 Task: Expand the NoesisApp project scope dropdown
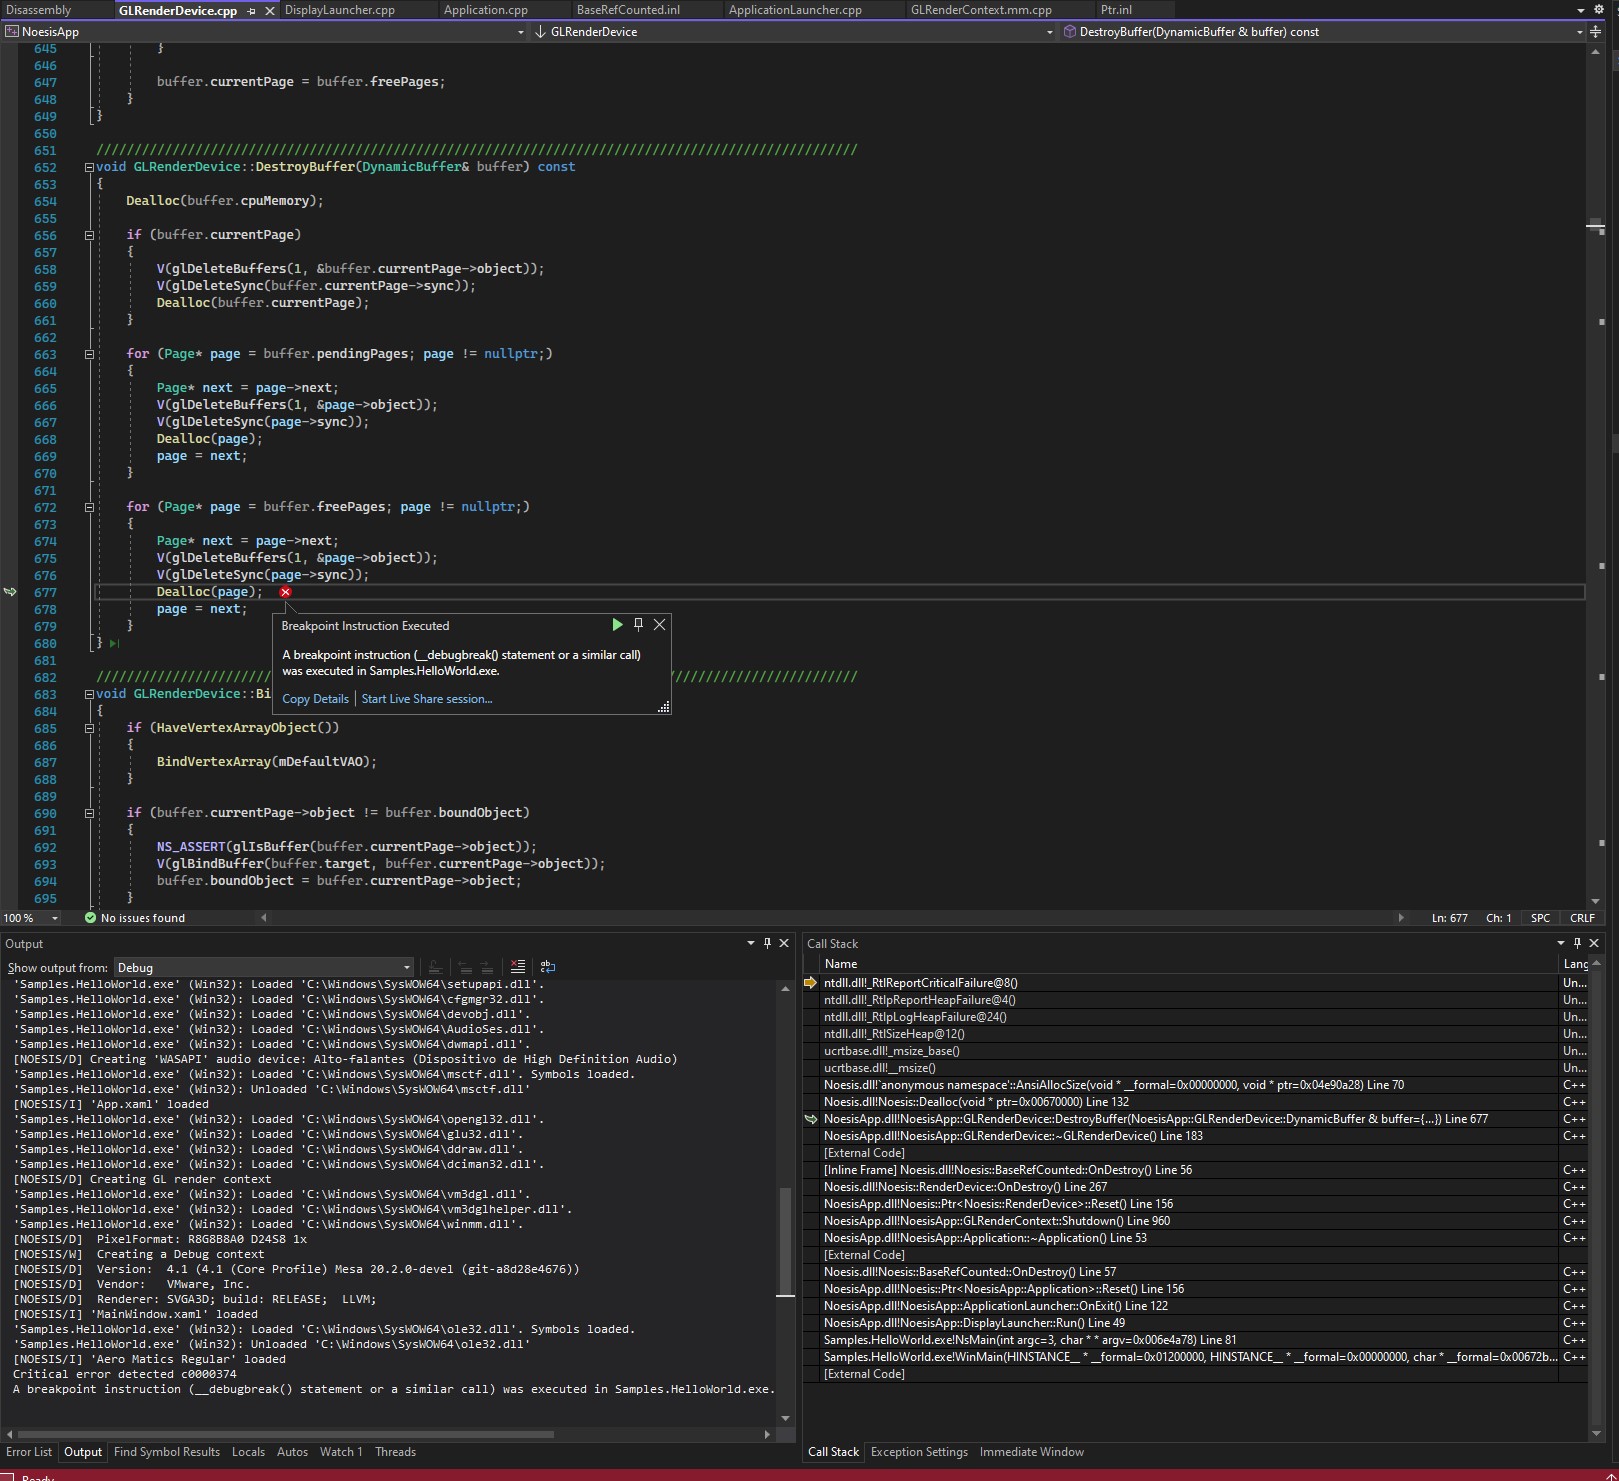pos(520,32)
